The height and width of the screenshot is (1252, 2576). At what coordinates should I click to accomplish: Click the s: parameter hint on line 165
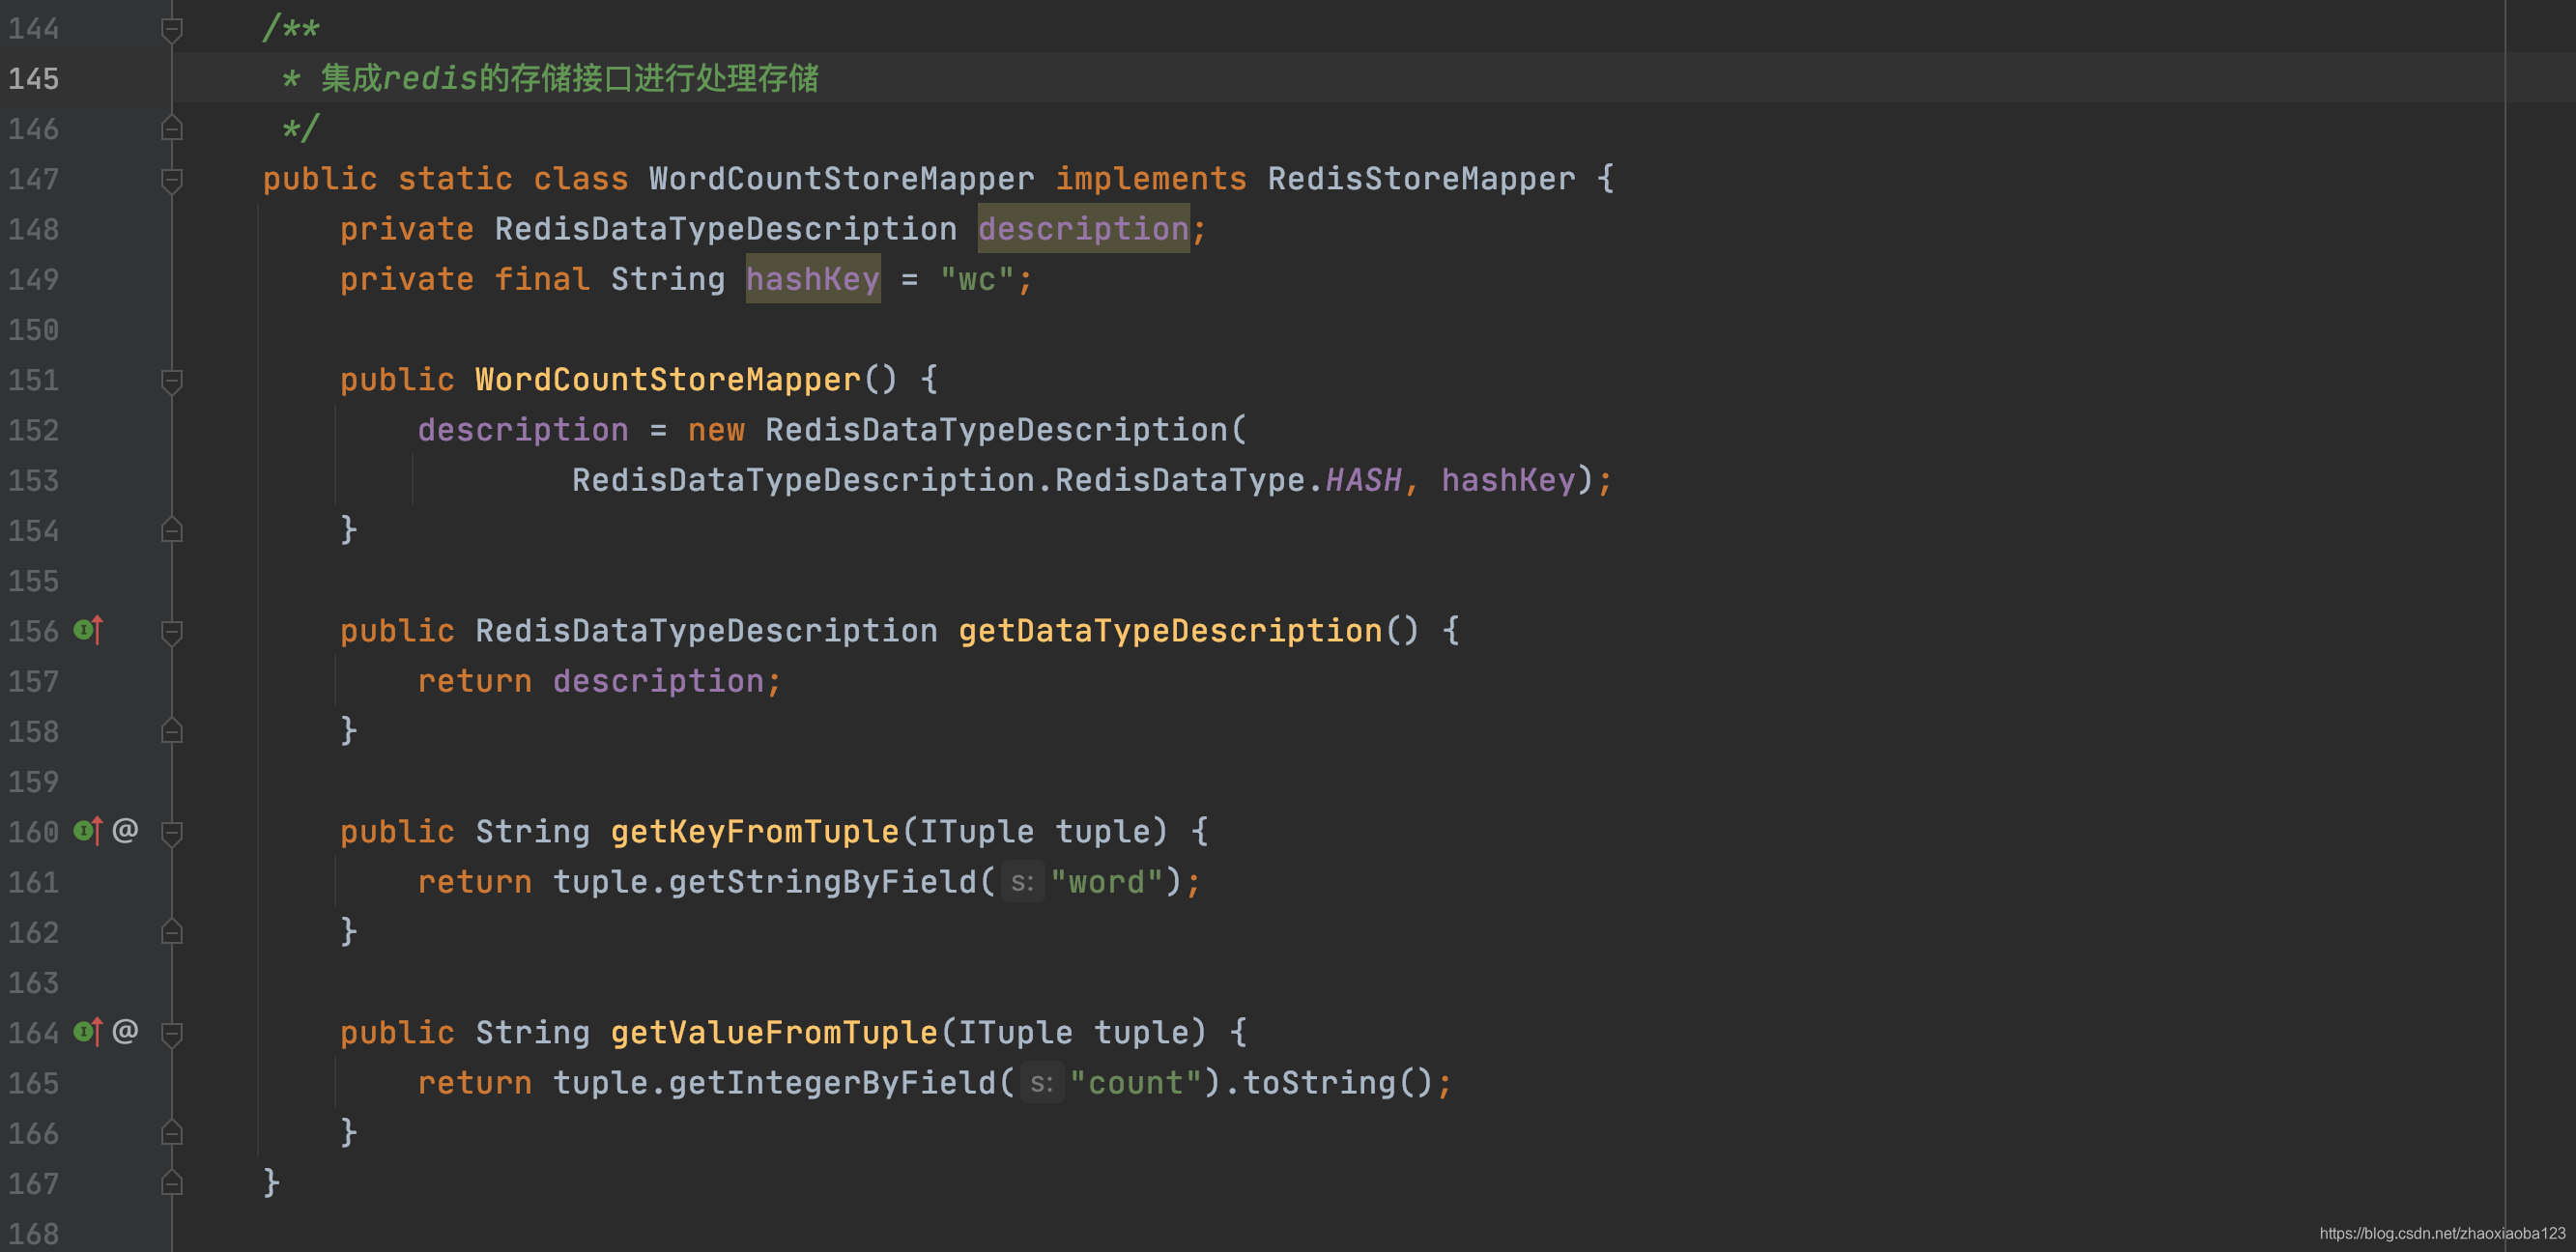[1042, 1083]
